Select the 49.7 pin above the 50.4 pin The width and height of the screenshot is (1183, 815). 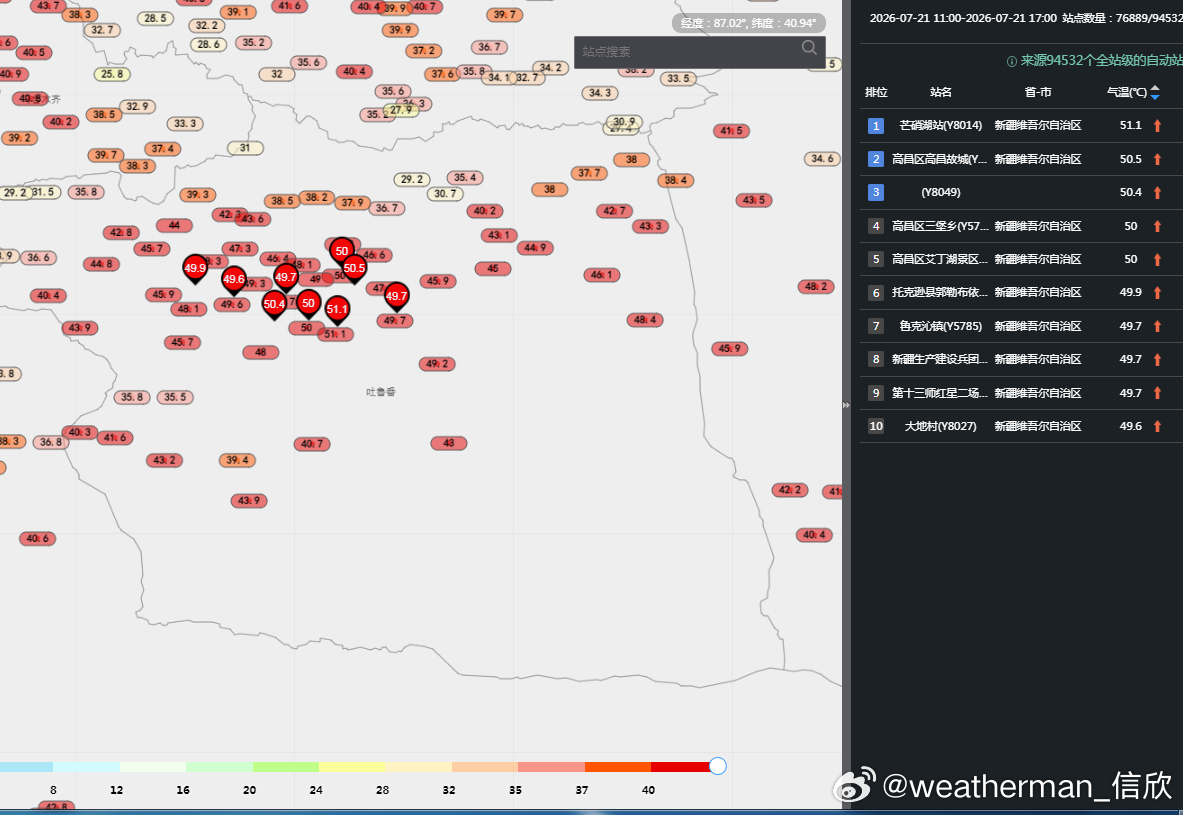pos(285,278)
